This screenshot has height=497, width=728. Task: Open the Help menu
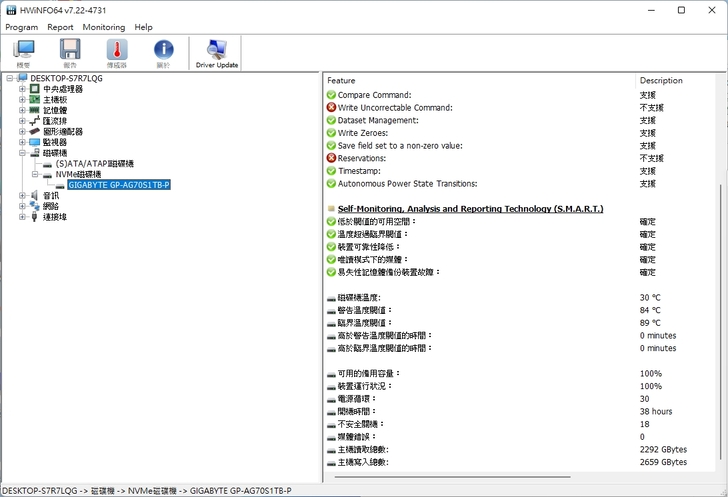143,27
